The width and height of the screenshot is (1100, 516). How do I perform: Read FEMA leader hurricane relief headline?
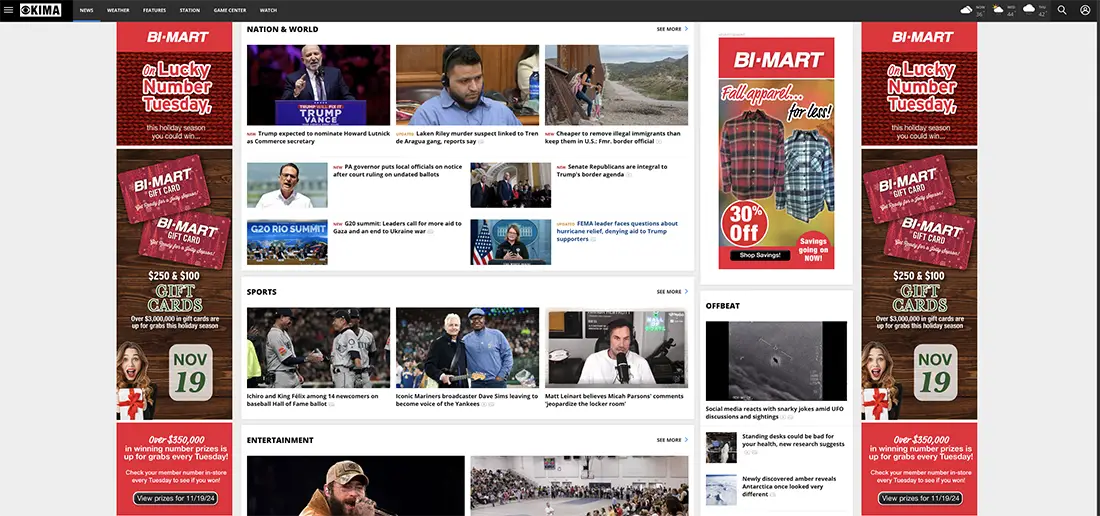617,231
